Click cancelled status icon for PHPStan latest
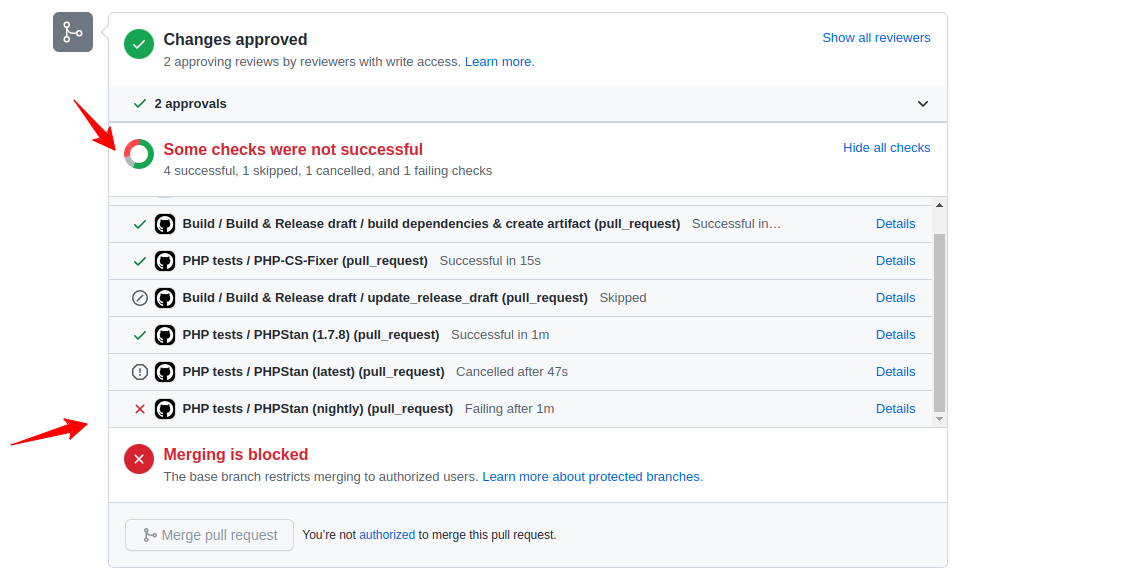This screenshot has width=1125, height=569. pyautogui.click(x=140, y=372)
